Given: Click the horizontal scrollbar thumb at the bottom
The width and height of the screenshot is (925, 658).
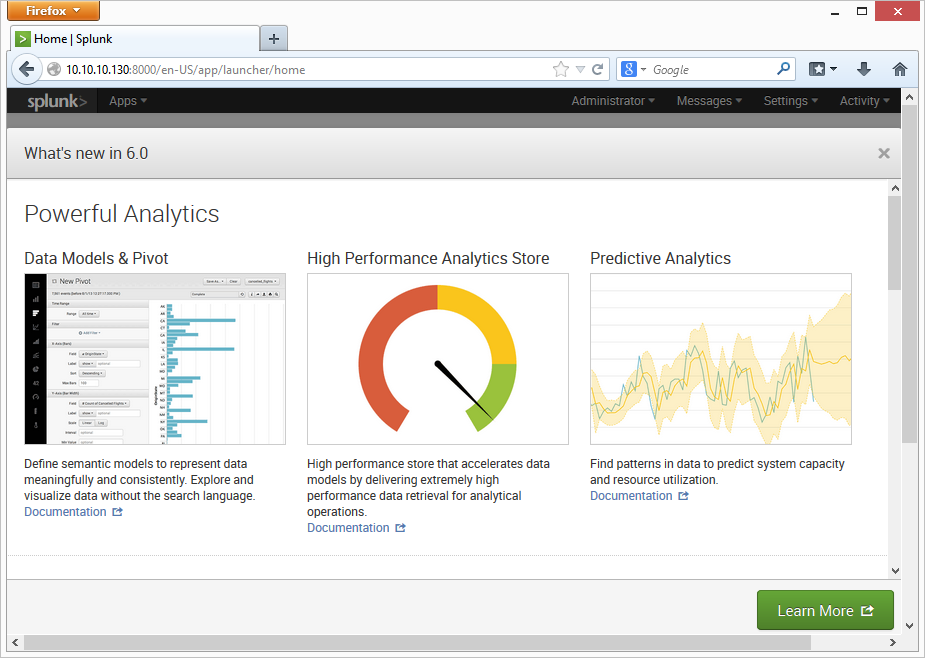Looking at the screenshot, I should tap(418, 642).
